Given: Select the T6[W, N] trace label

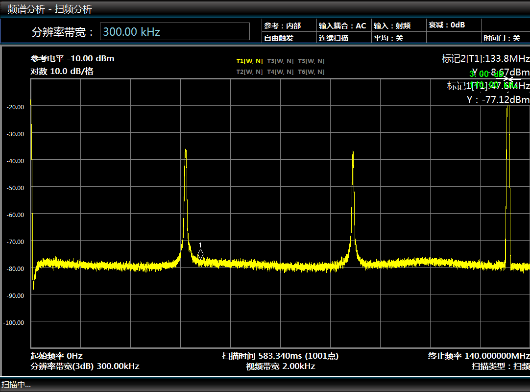Looking at the screenshot, I should click(x=311, y=72).
